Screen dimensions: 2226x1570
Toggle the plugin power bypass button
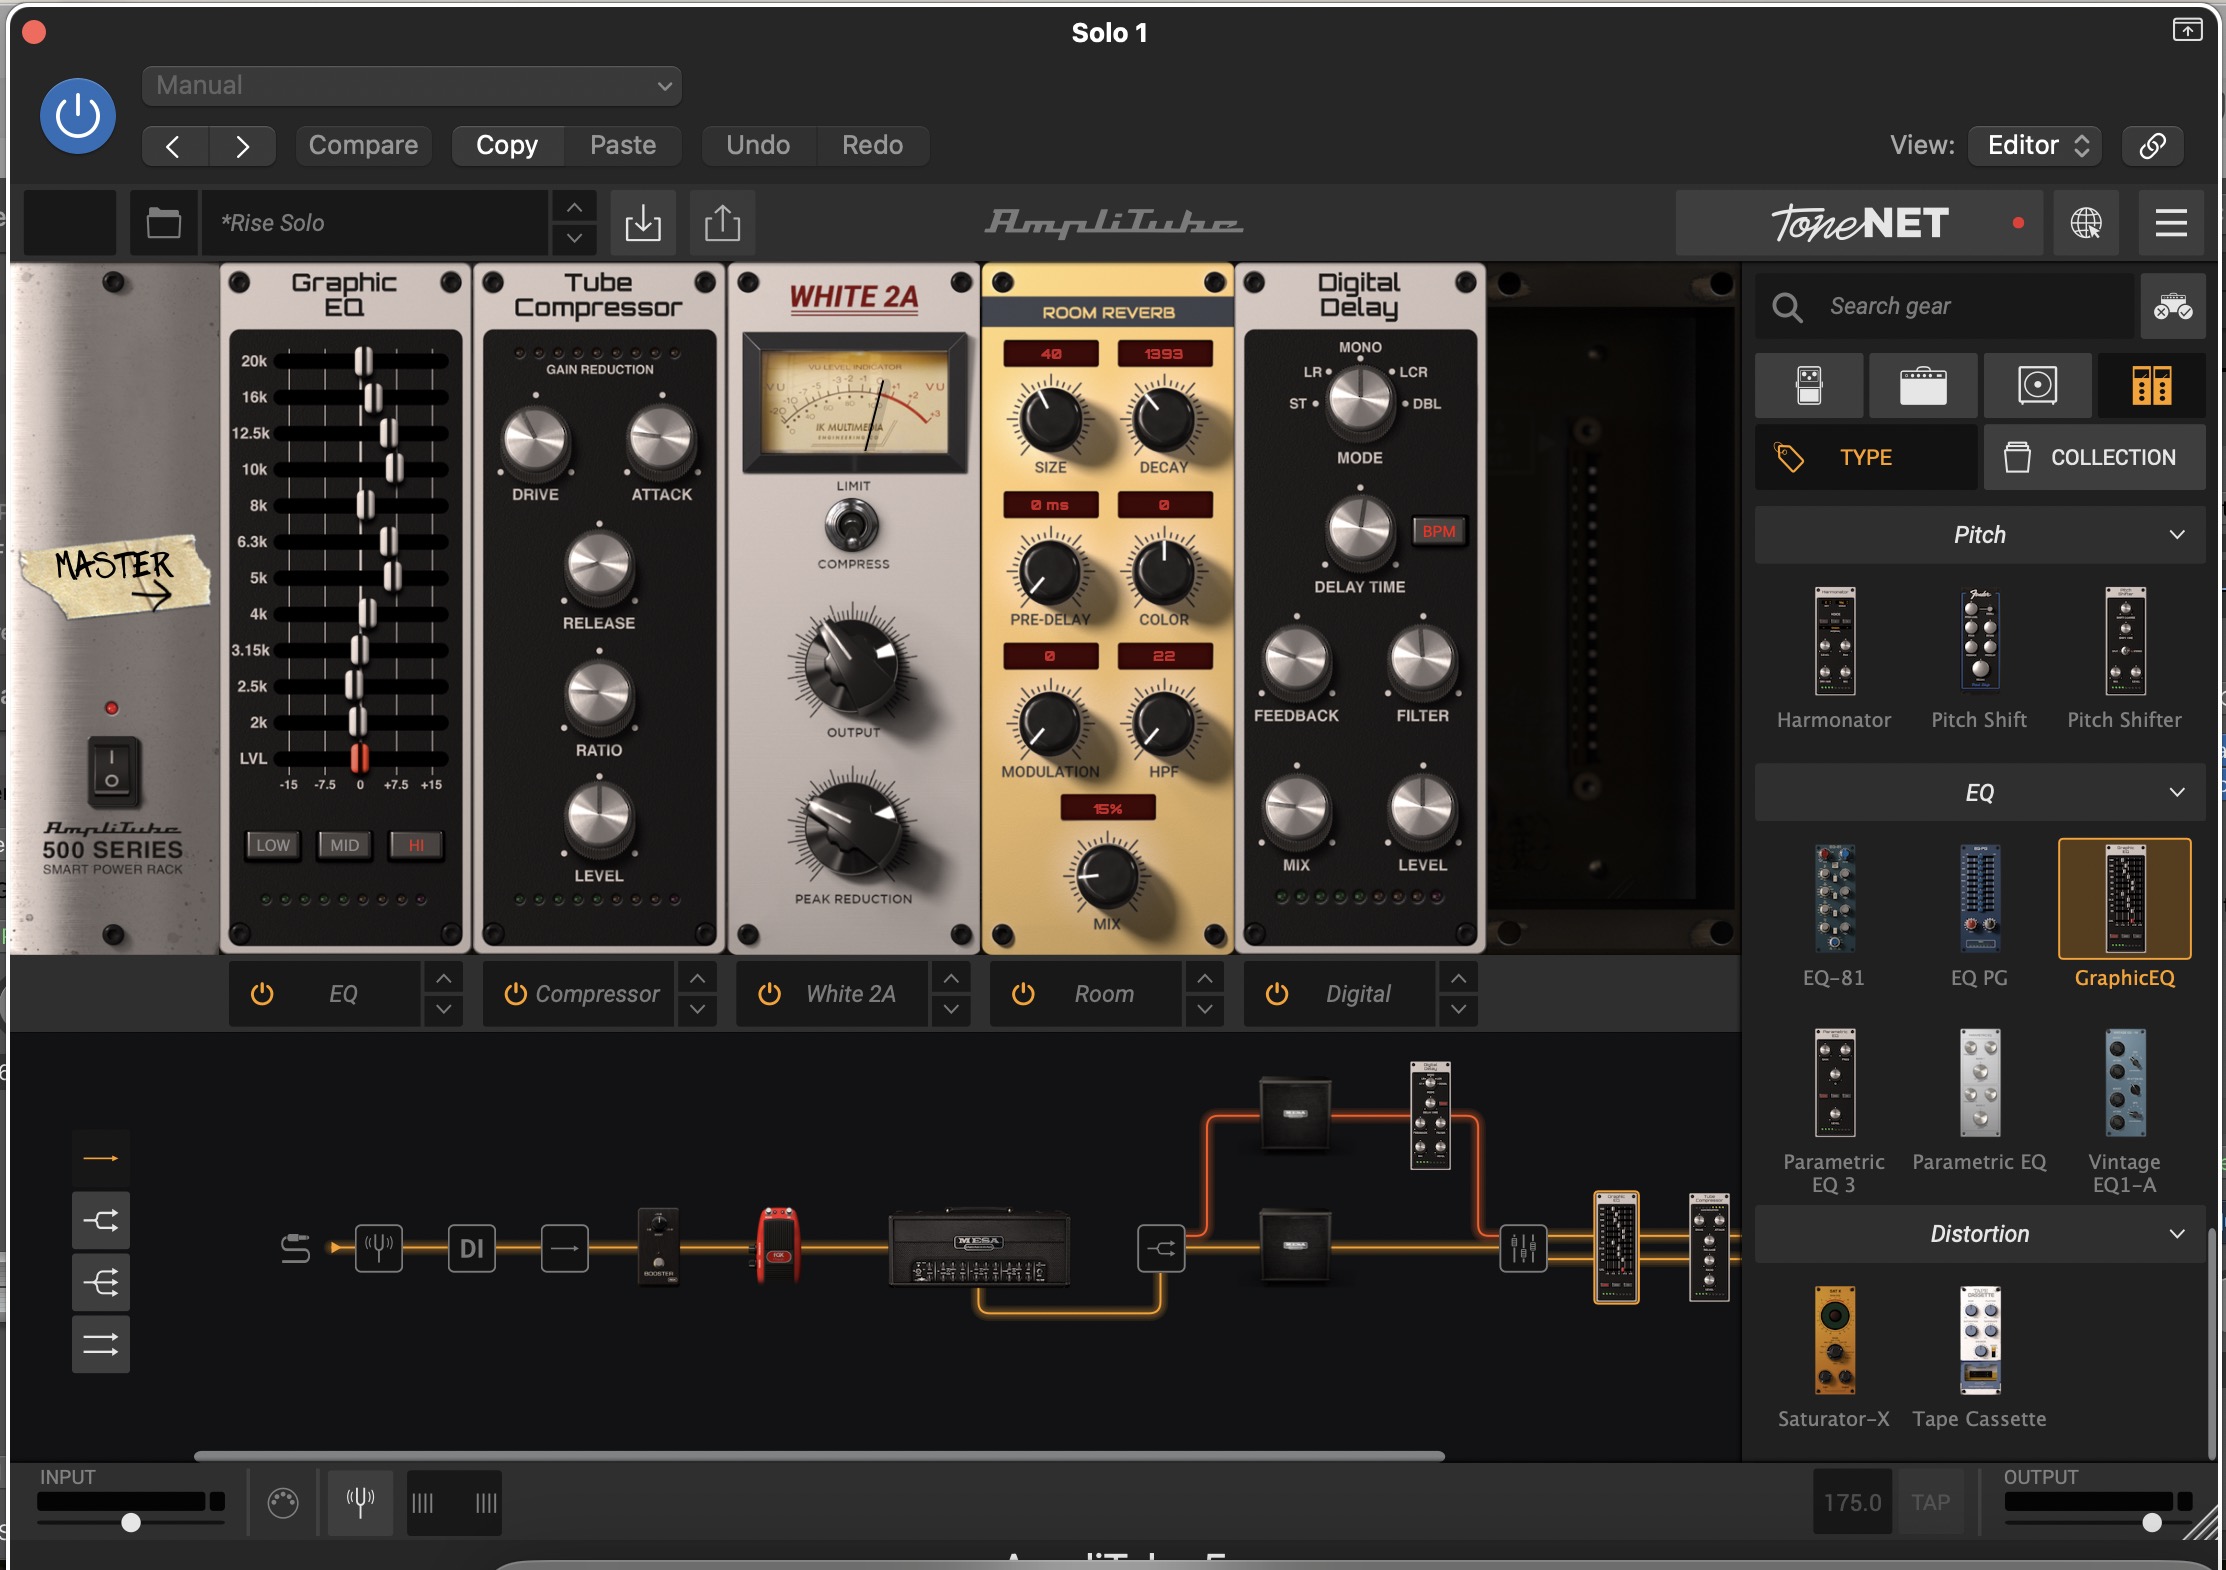(78, 115)
